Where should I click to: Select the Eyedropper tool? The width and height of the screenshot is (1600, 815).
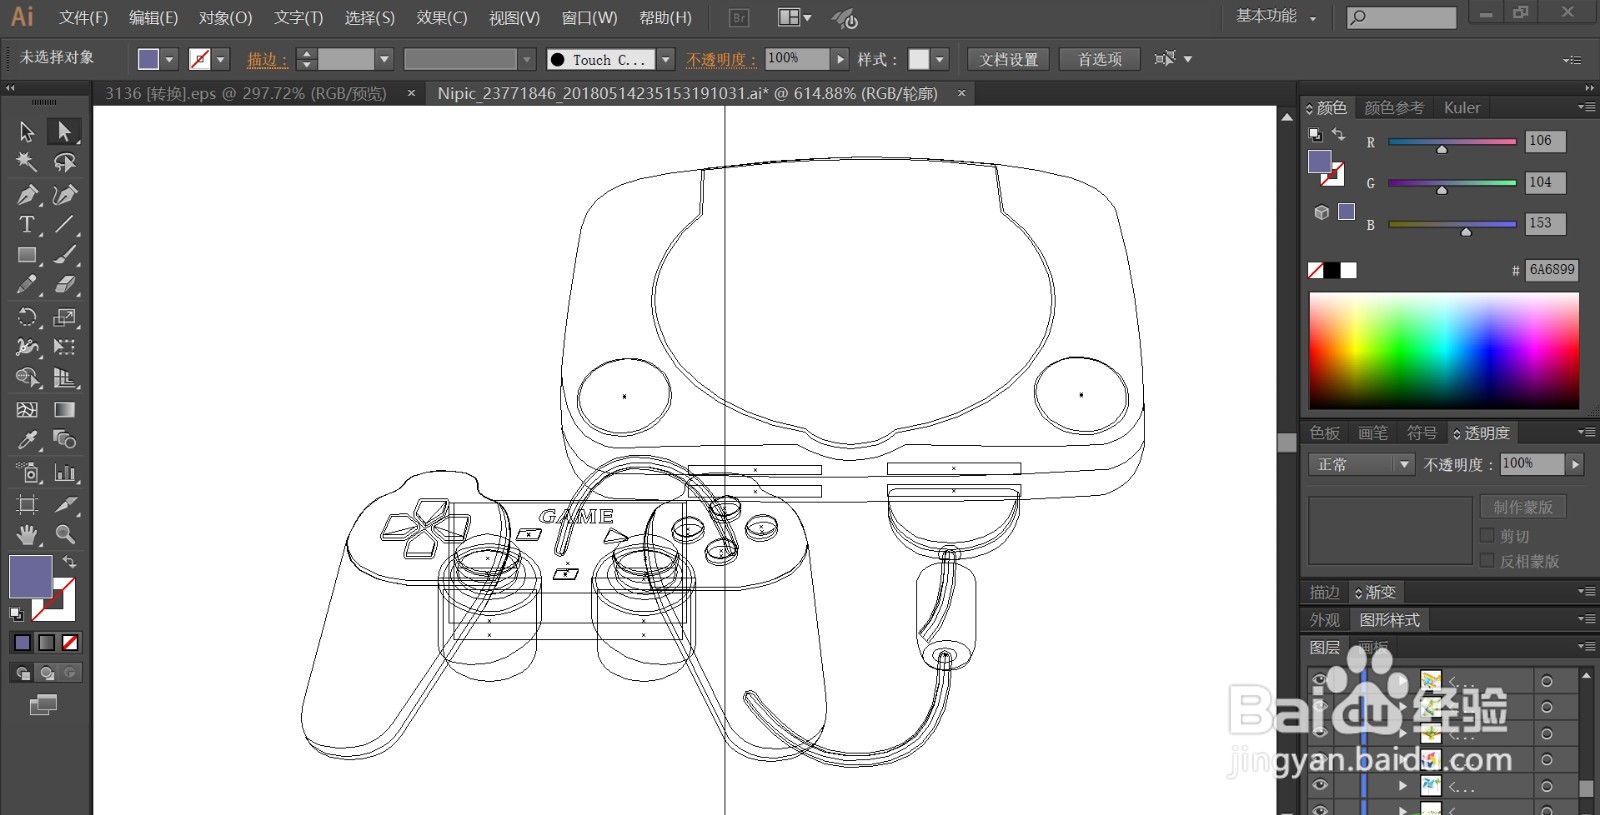pos(27,440)
